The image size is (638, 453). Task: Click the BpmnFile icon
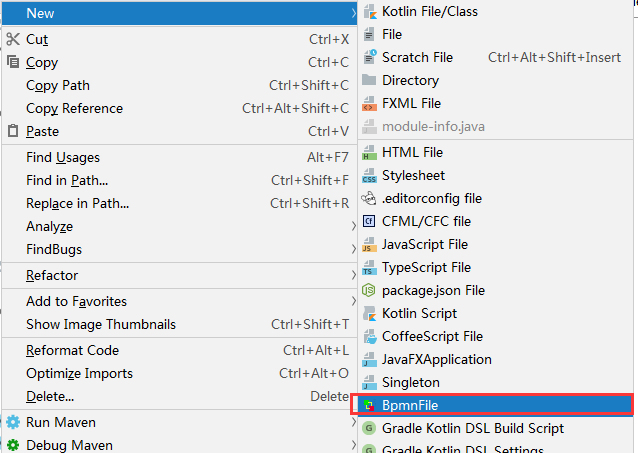pyautogui.click(x=369, y=405)
